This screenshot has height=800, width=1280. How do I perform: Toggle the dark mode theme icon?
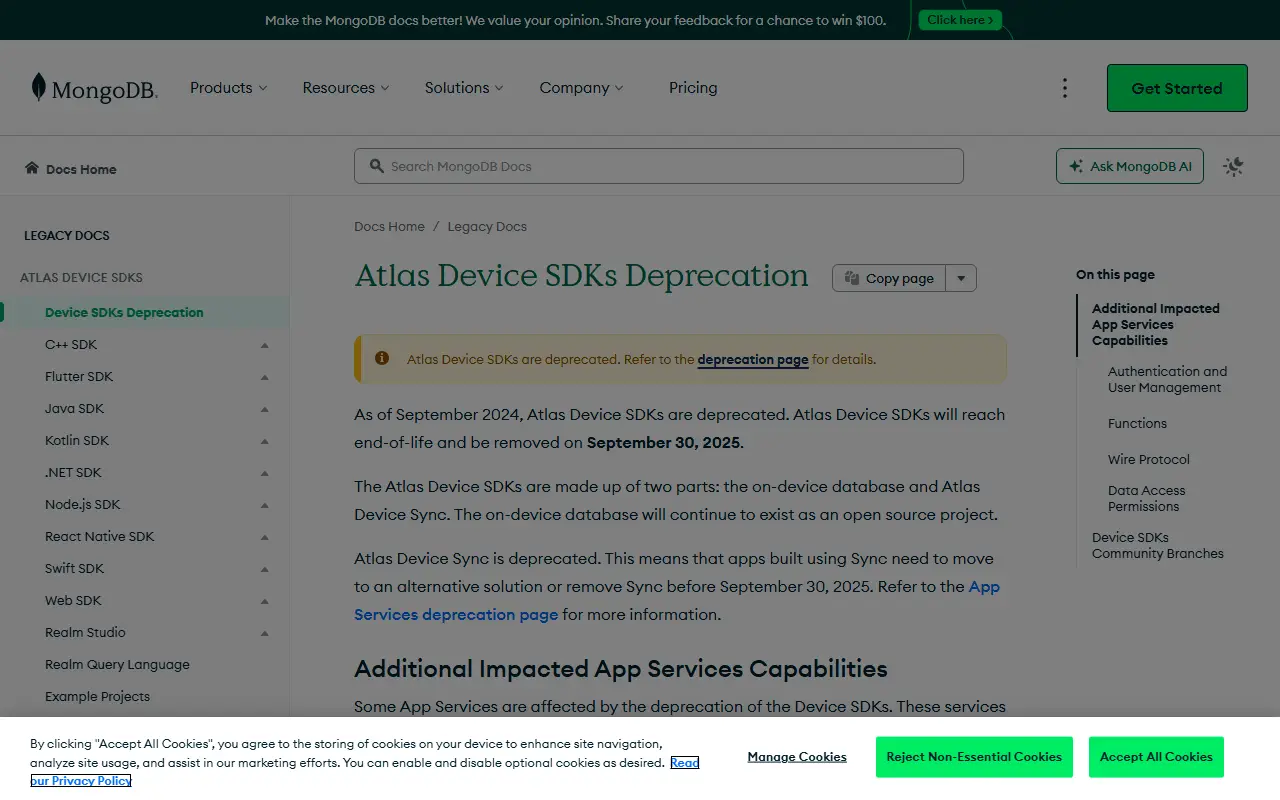[x=1233, y=167]
